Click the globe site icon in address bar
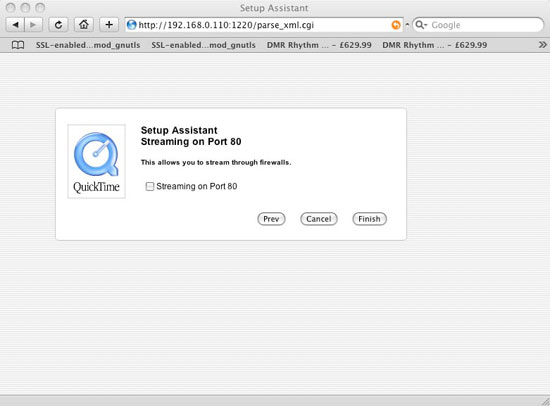The height and width of the screenshot is (406, 550). [x=132, y=25]
